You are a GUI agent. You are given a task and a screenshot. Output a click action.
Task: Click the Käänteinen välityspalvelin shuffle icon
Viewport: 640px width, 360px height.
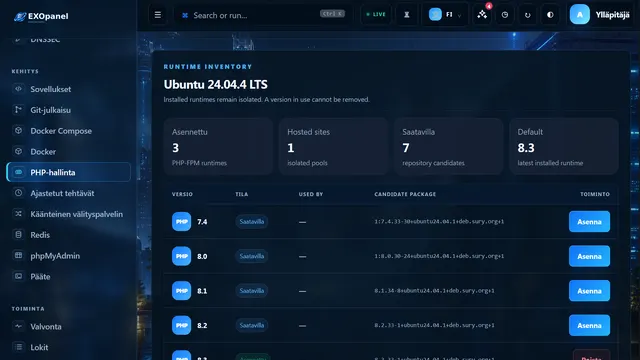click(x=18, y=213)
